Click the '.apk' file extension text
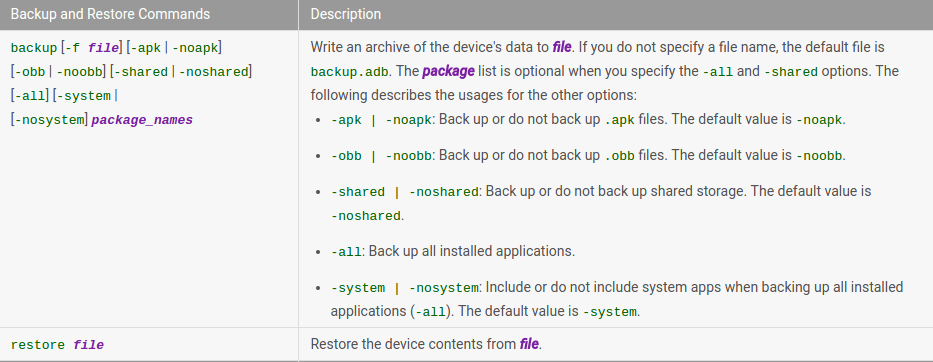This screenshot has height=362, width=933. 619,120
